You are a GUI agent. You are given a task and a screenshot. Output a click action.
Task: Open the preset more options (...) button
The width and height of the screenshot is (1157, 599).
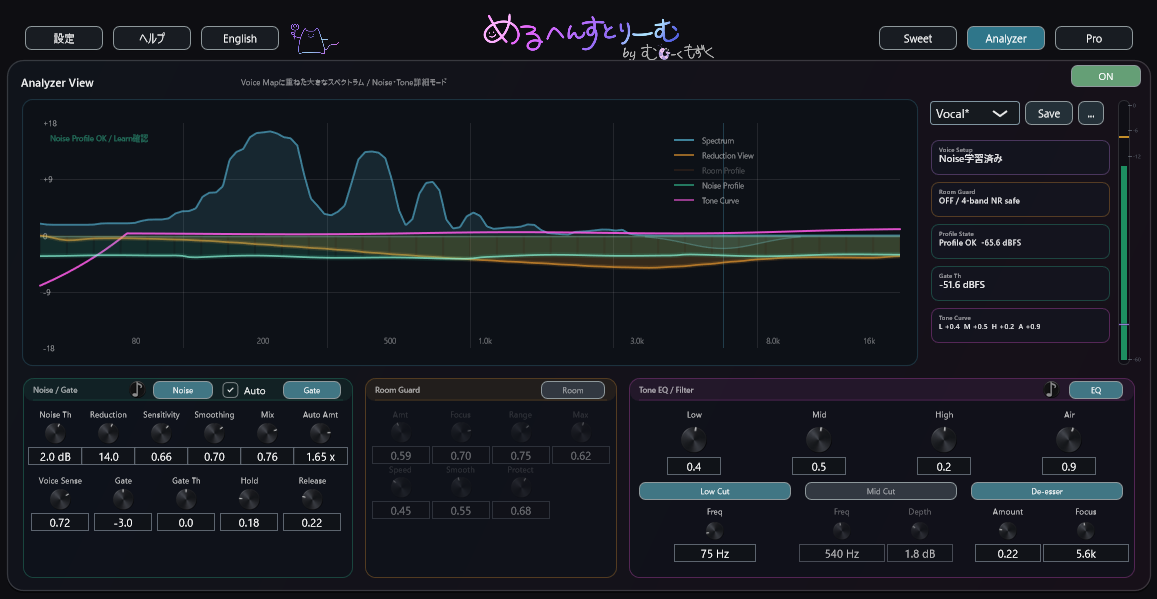coord(1091,113)
